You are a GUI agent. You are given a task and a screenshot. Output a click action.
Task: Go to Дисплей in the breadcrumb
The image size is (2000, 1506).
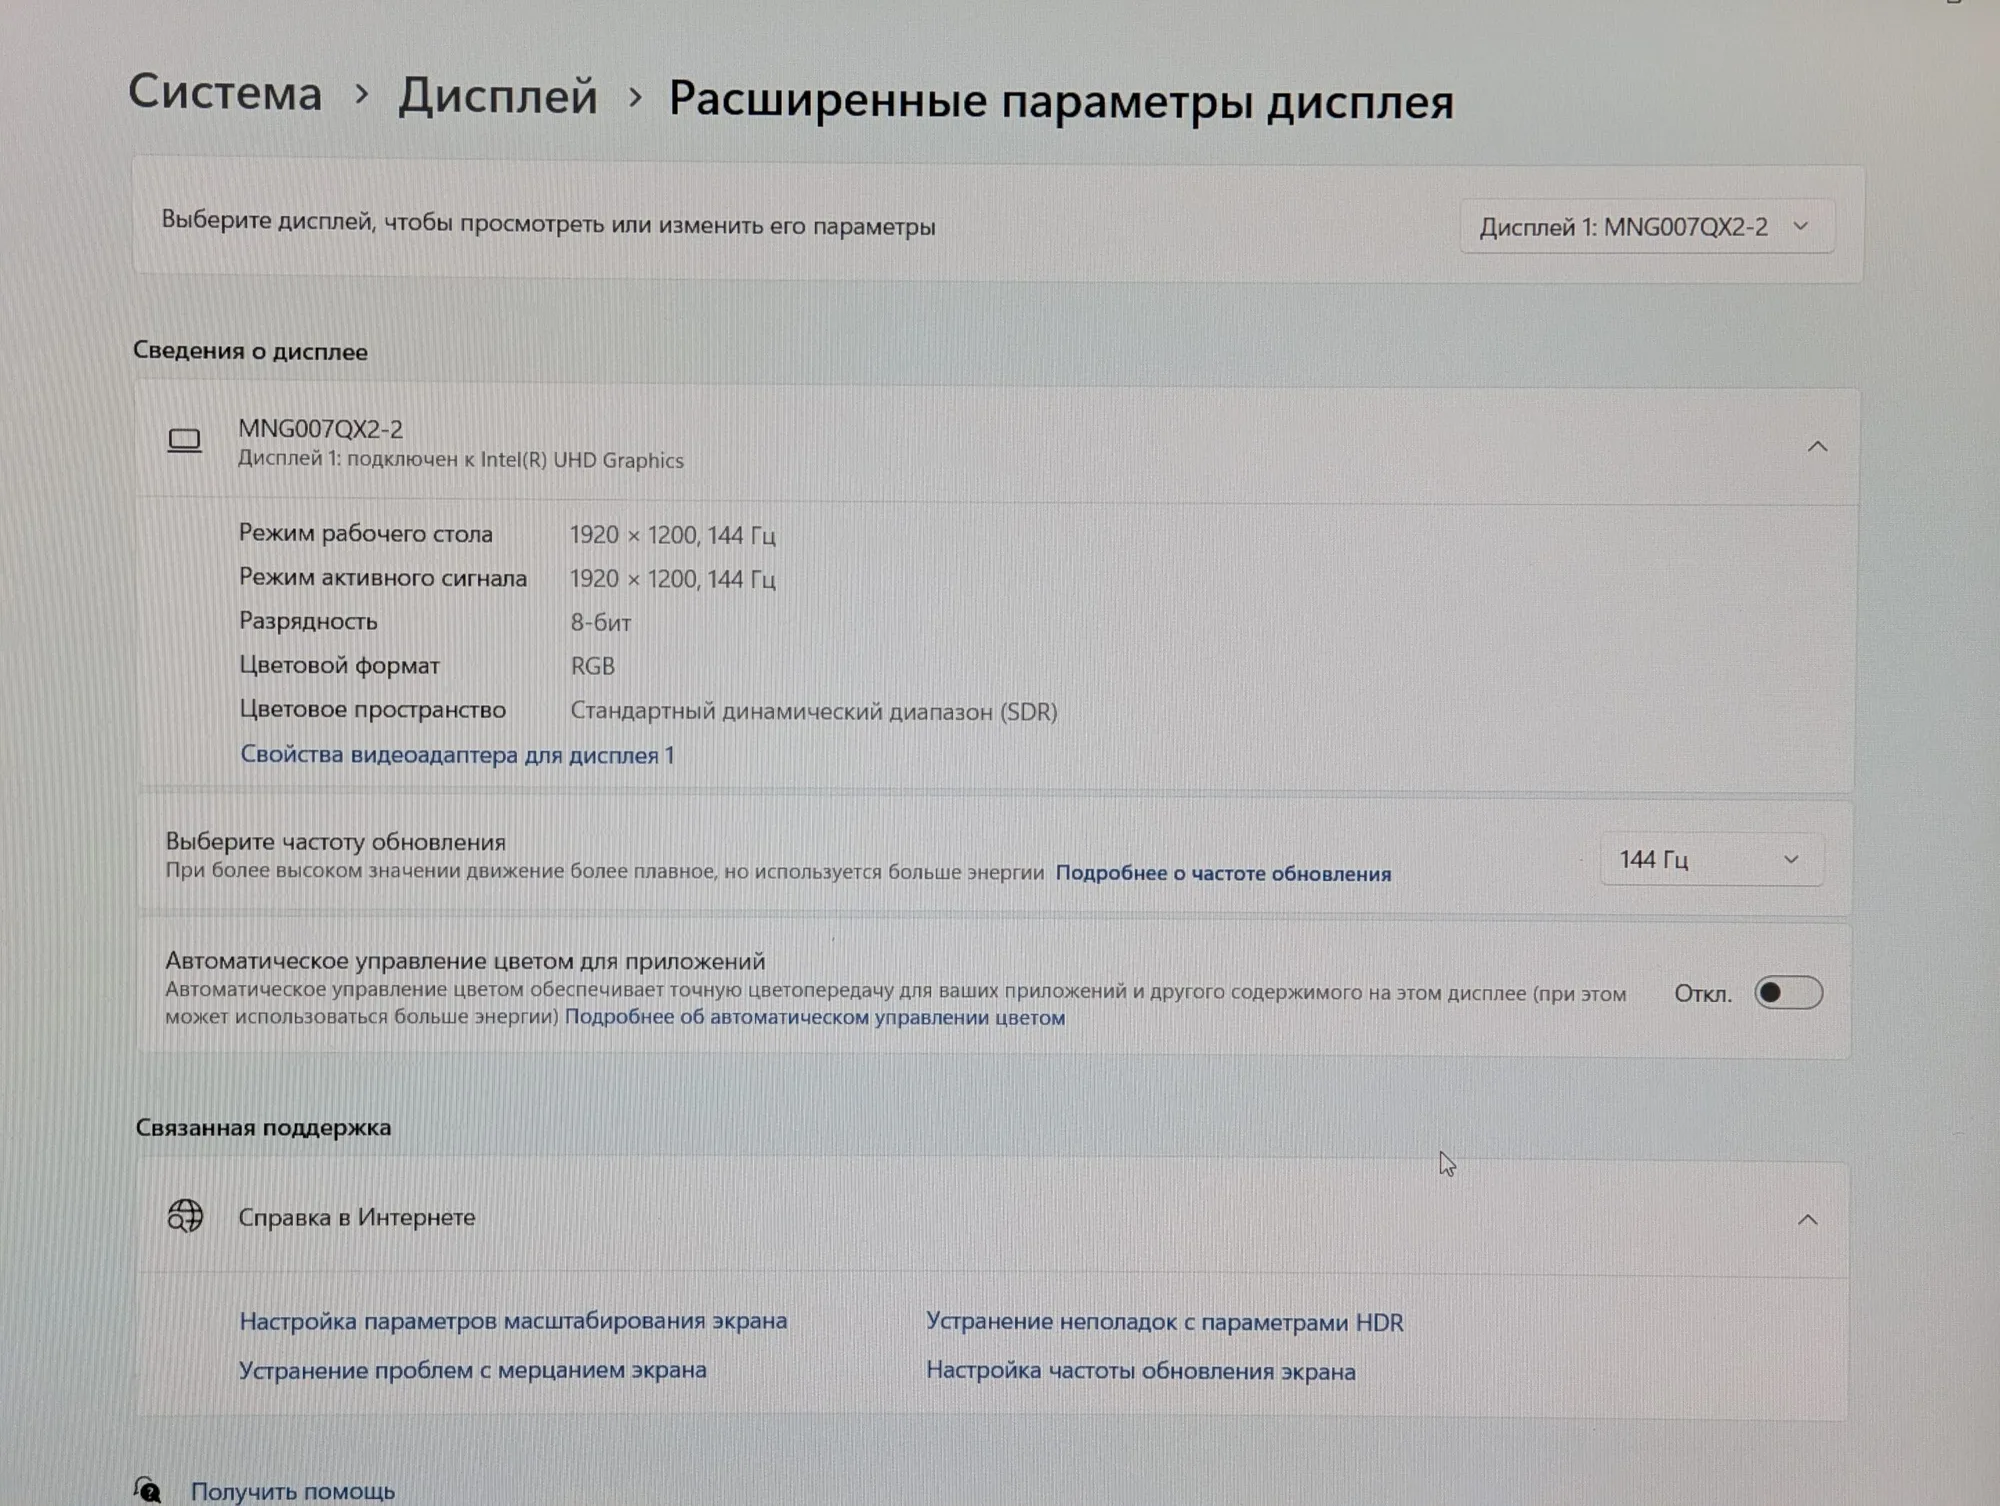(497, 96)
